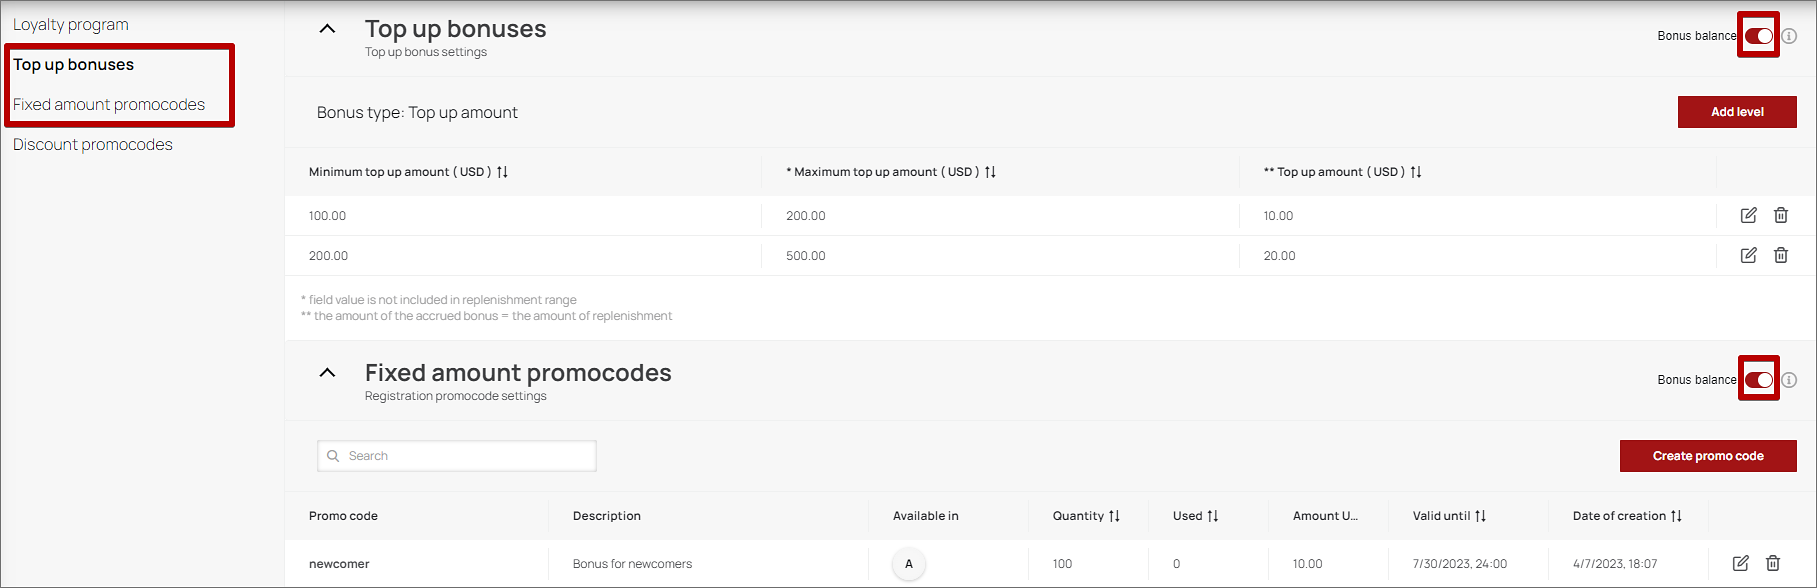Disable the Bonus balance toggle for Top up bonuses

[x=1758, y=35]
